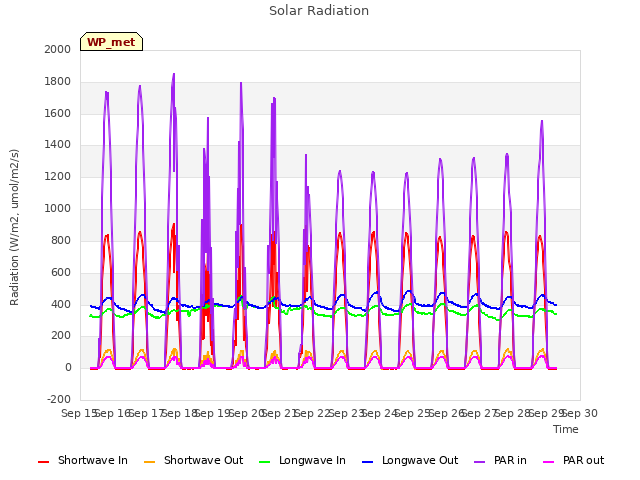Click the 800 y-axis tick label

(61, 240)
